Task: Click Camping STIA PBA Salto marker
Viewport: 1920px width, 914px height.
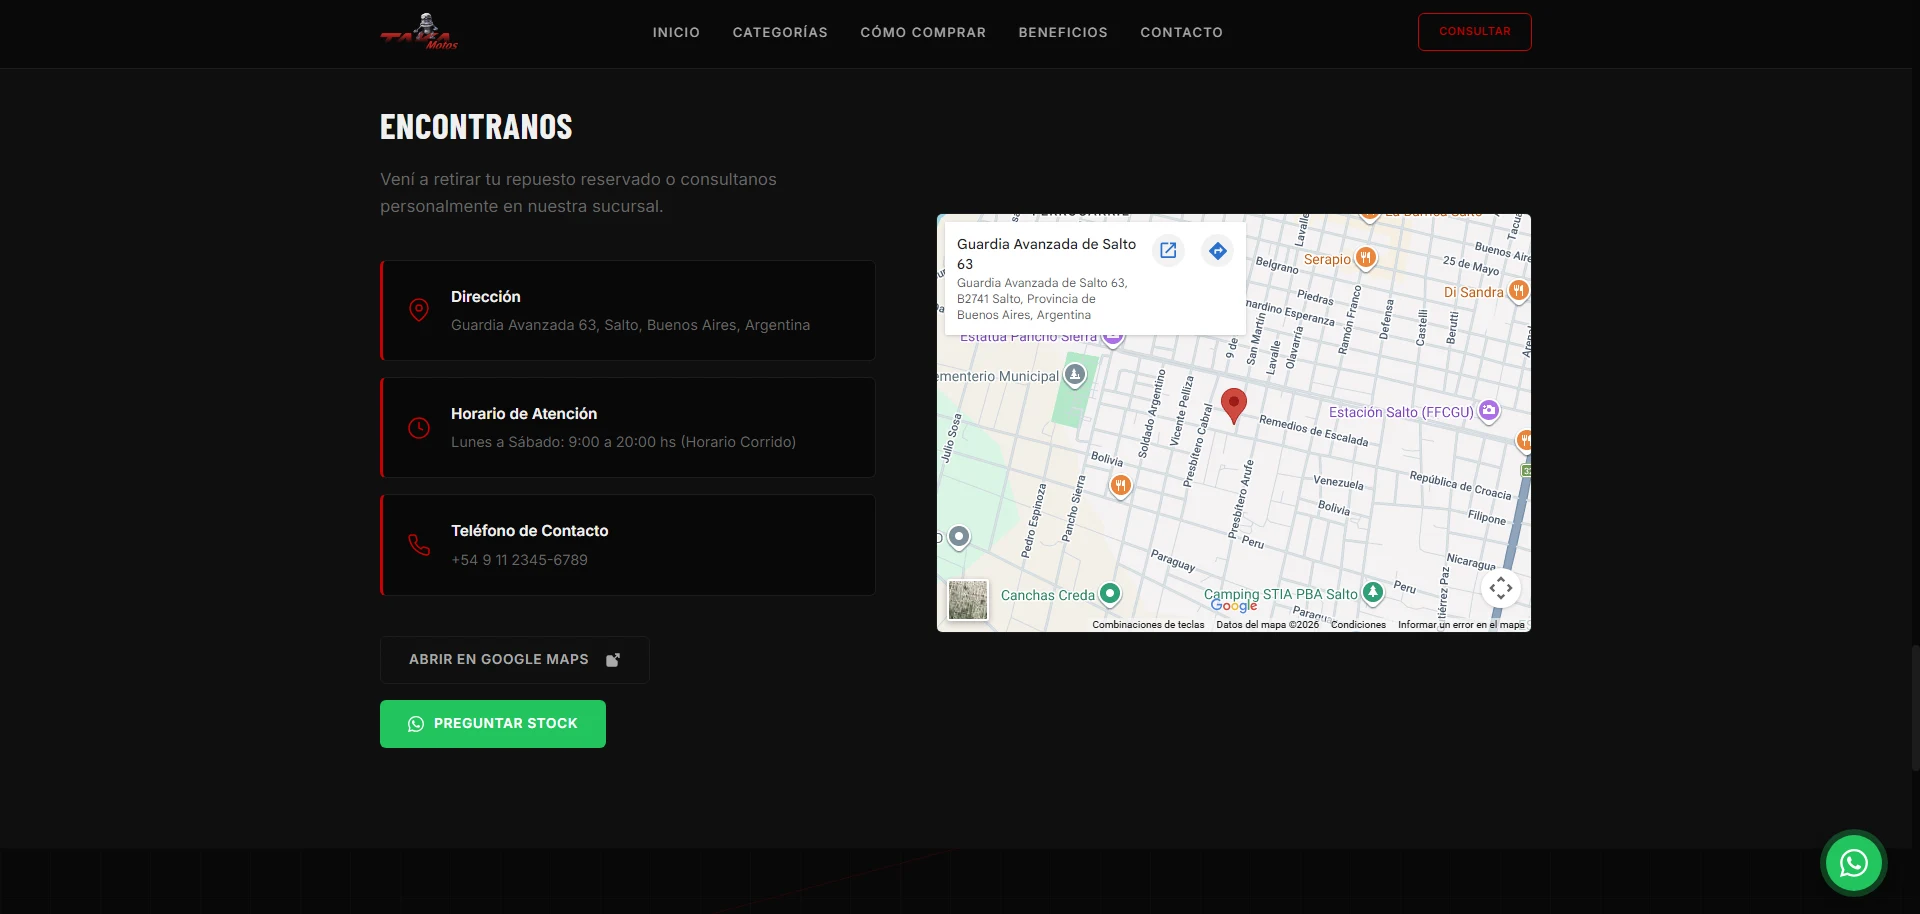Action: (1373, 592)
